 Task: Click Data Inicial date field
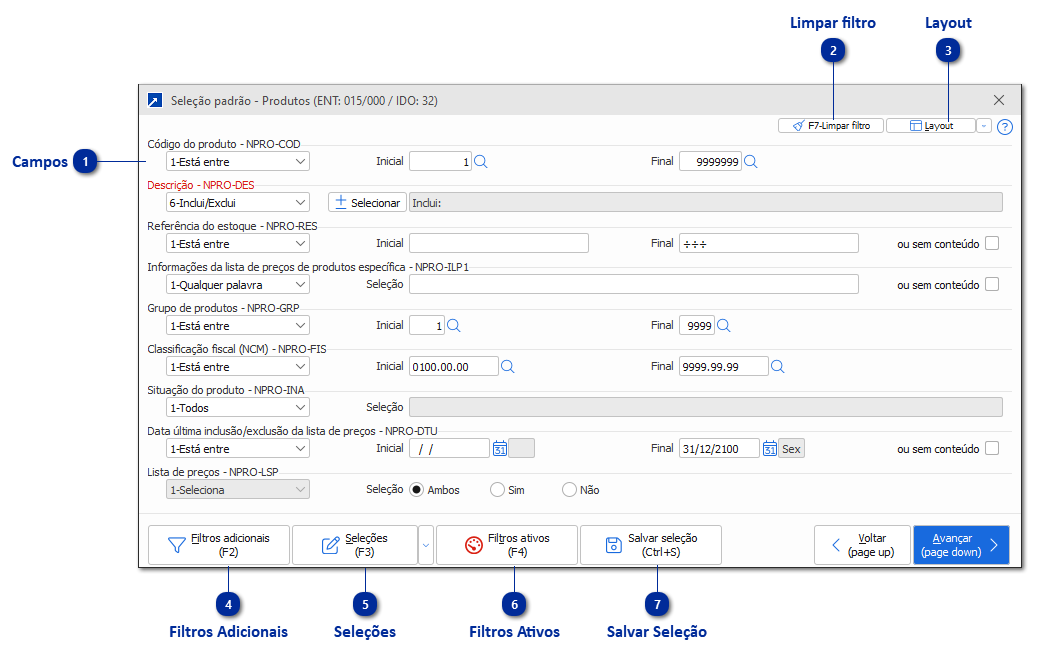click(x=450, y=449)
